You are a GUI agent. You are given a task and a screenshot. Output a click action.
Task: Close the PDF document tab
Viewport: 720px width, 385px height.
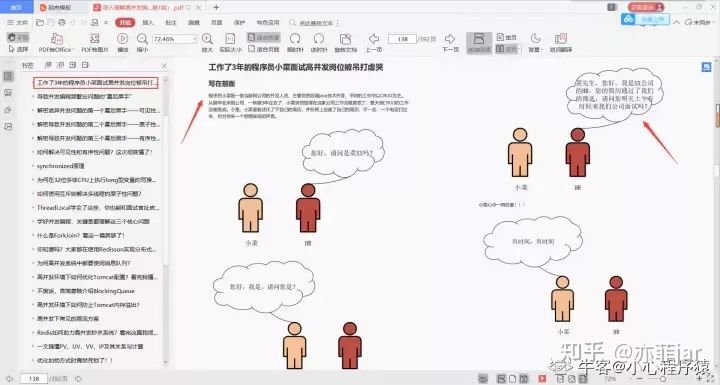pos(198,7)
